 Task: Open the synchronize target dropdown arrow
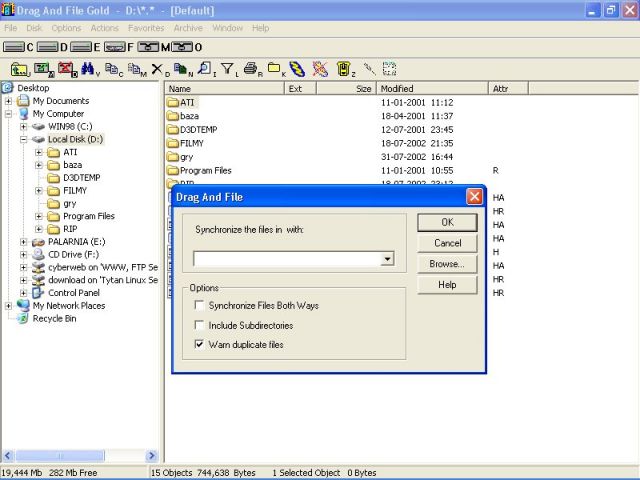[x=387, y=259]
